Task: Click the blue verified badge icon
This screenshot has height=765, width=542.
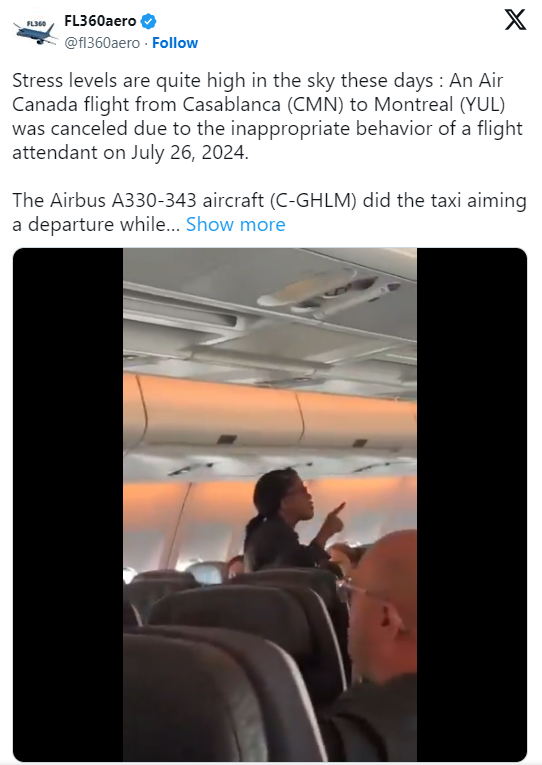Action: pyautogui.click(x=148, y=21)
